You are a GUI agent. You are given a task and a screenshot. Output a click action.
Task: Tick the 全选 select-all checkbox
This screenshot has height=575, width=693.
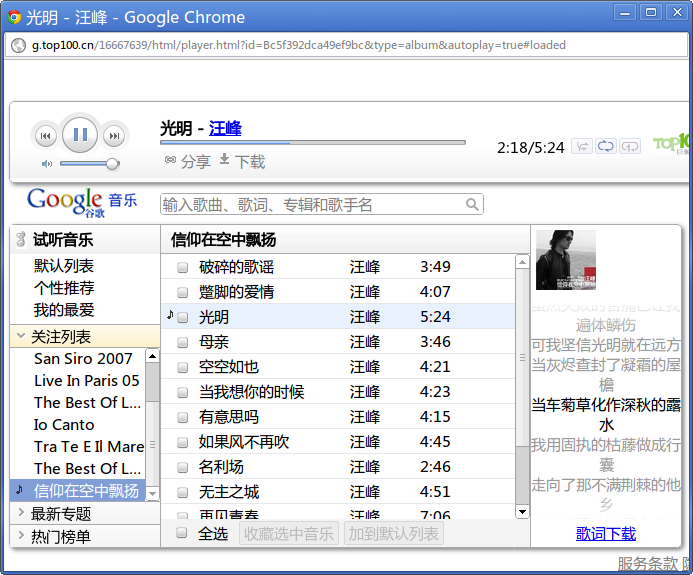point(182,533)
